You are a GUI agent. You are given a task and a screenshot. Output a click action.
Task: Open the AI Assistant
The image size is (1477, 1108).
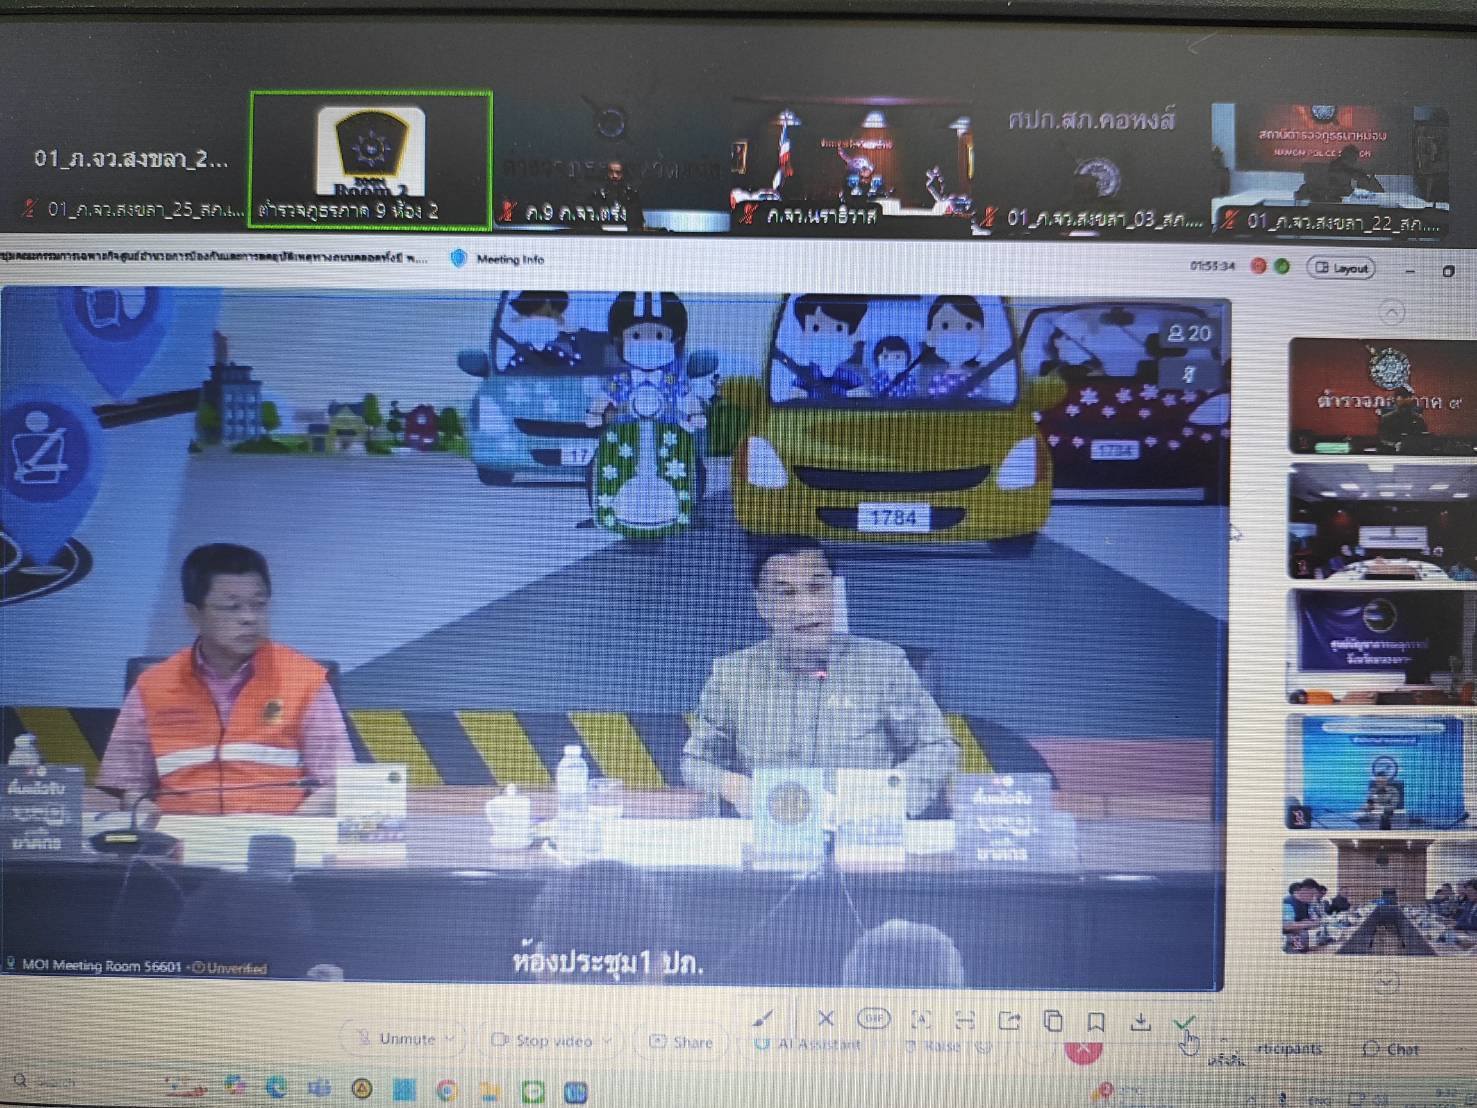tap(808, 1044)
